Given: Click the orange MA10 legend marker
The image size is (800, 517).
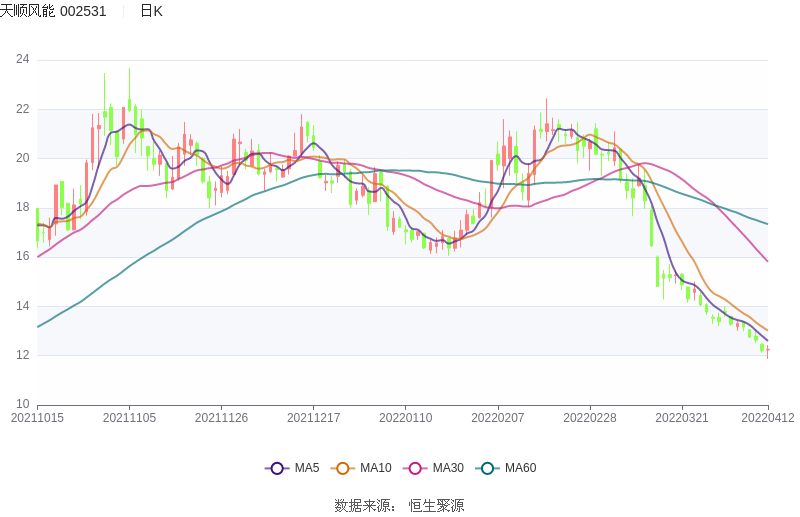Looking at the screenshot, I should pyautogui.click(x=343, y=468).
